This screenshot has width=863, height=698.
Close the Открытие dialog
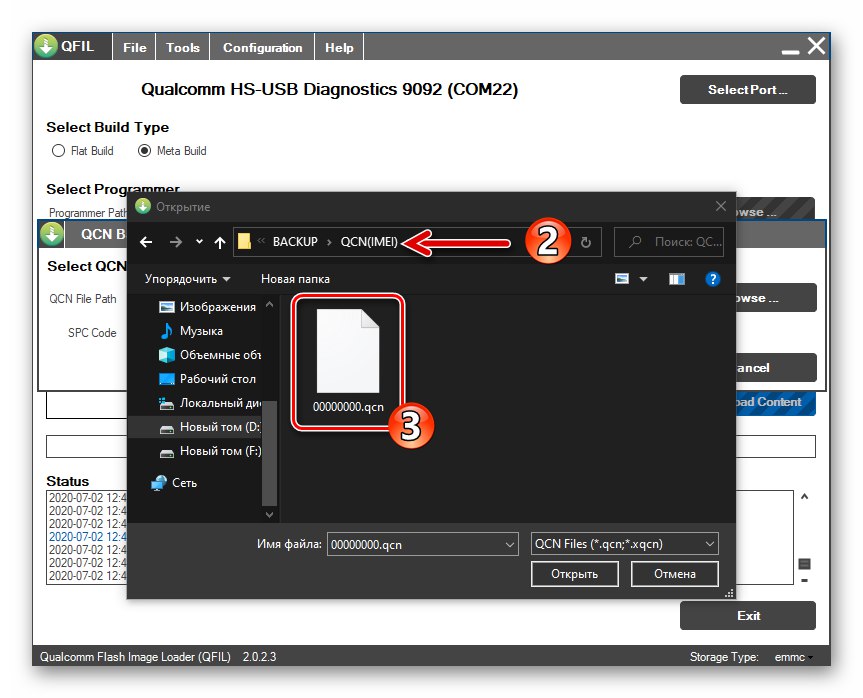[720, 206]
